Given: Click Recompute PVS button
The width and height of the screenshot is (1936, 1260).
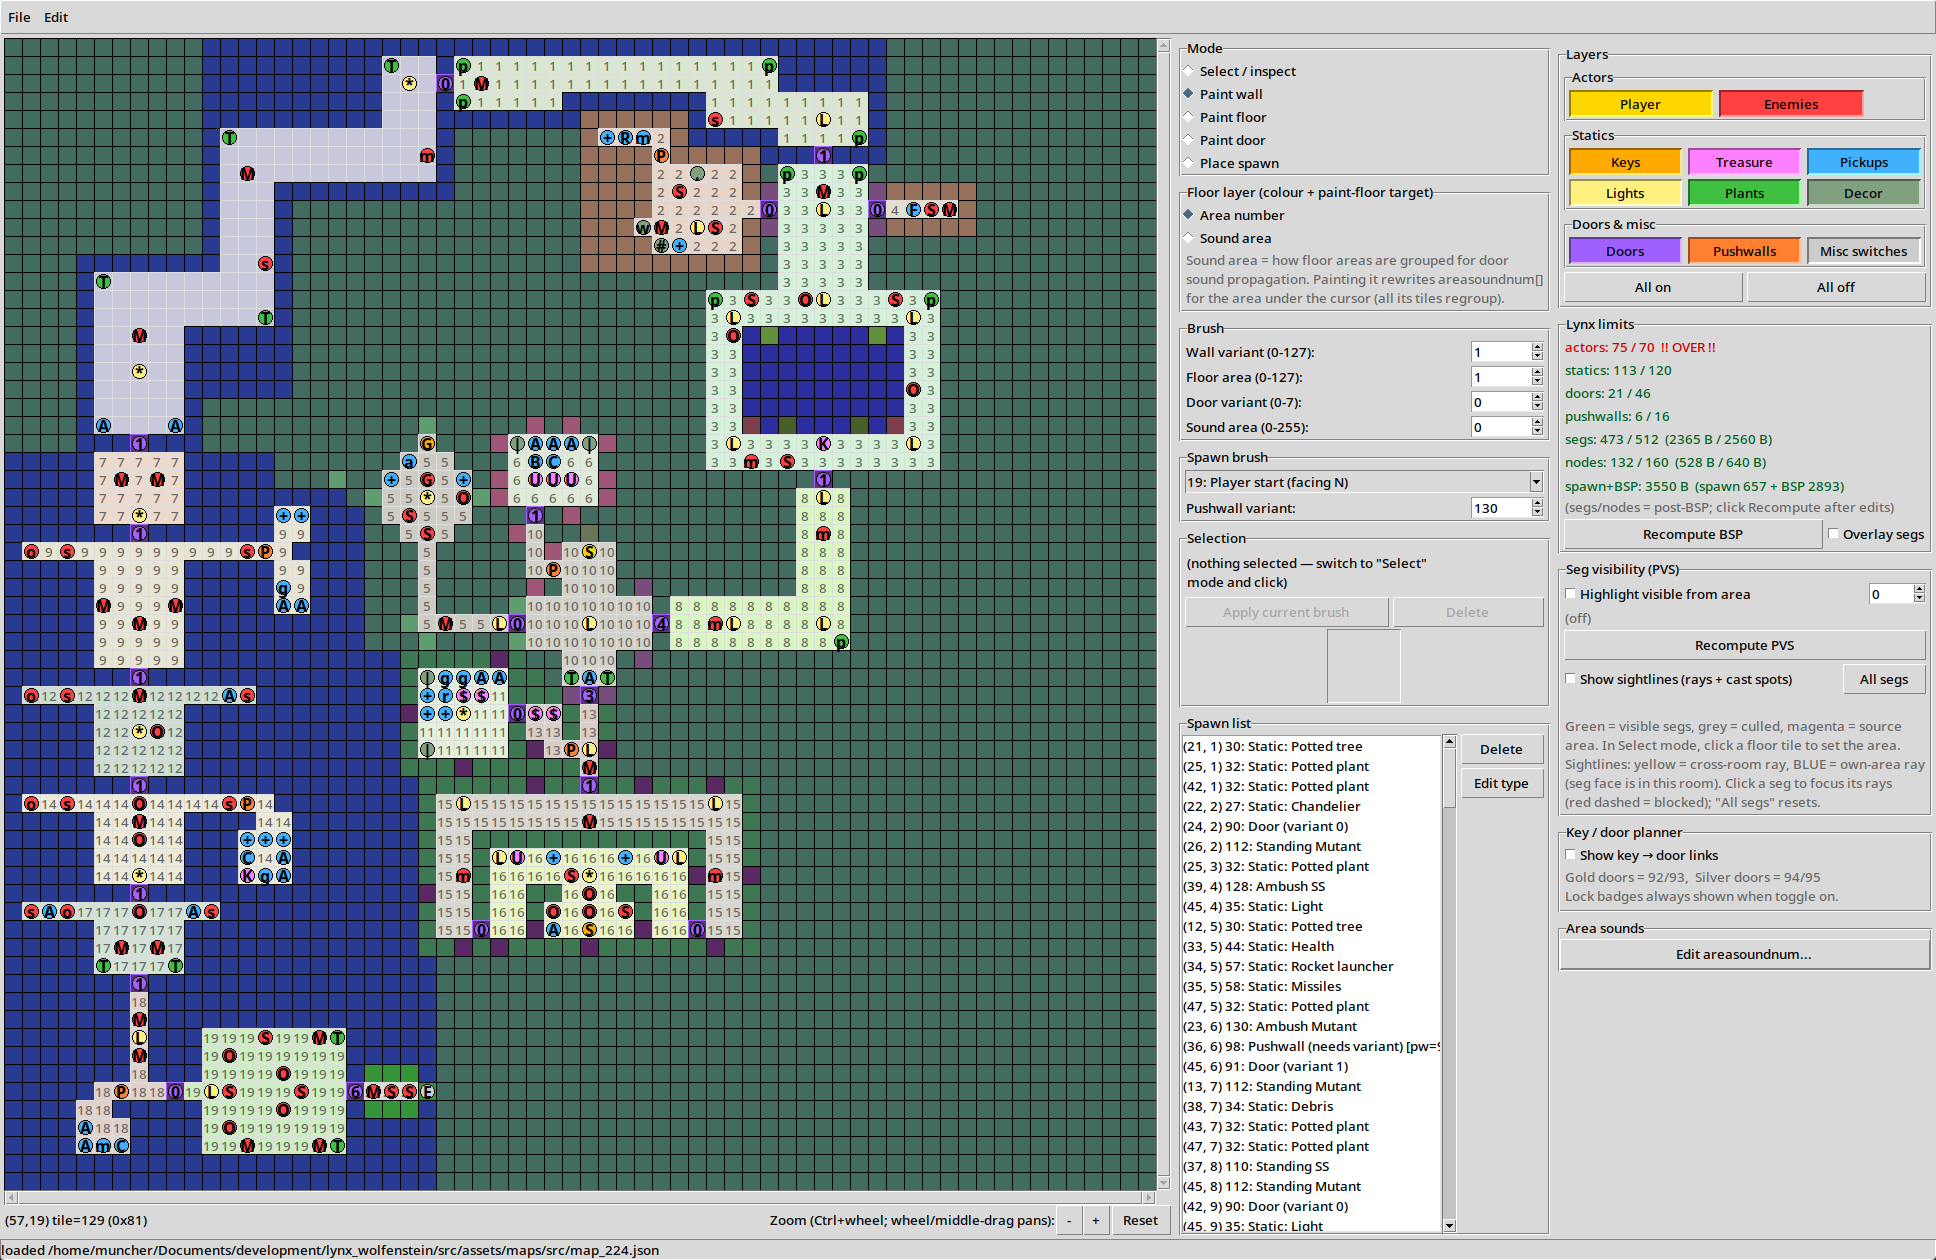Looking at the screenshot, I should (1745, 645).
